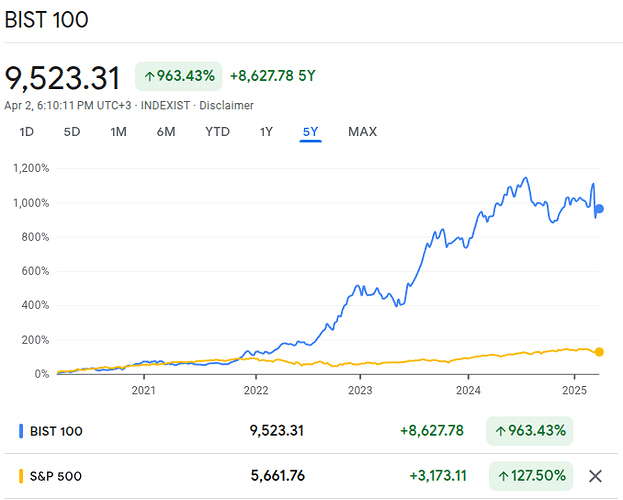Click the 963.43% gain badge near price
Viewport: 623px width, 500px height.
tap(179, 76)
